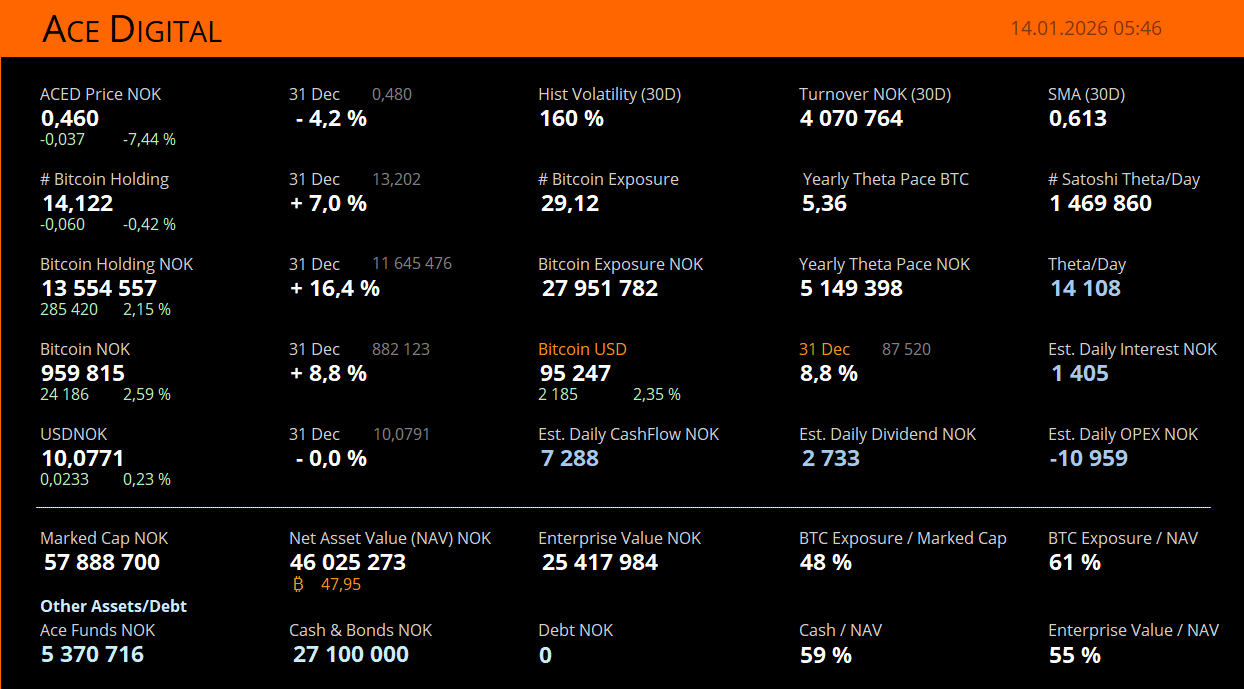Click the 31 Dec reference price 0,480

392,94
